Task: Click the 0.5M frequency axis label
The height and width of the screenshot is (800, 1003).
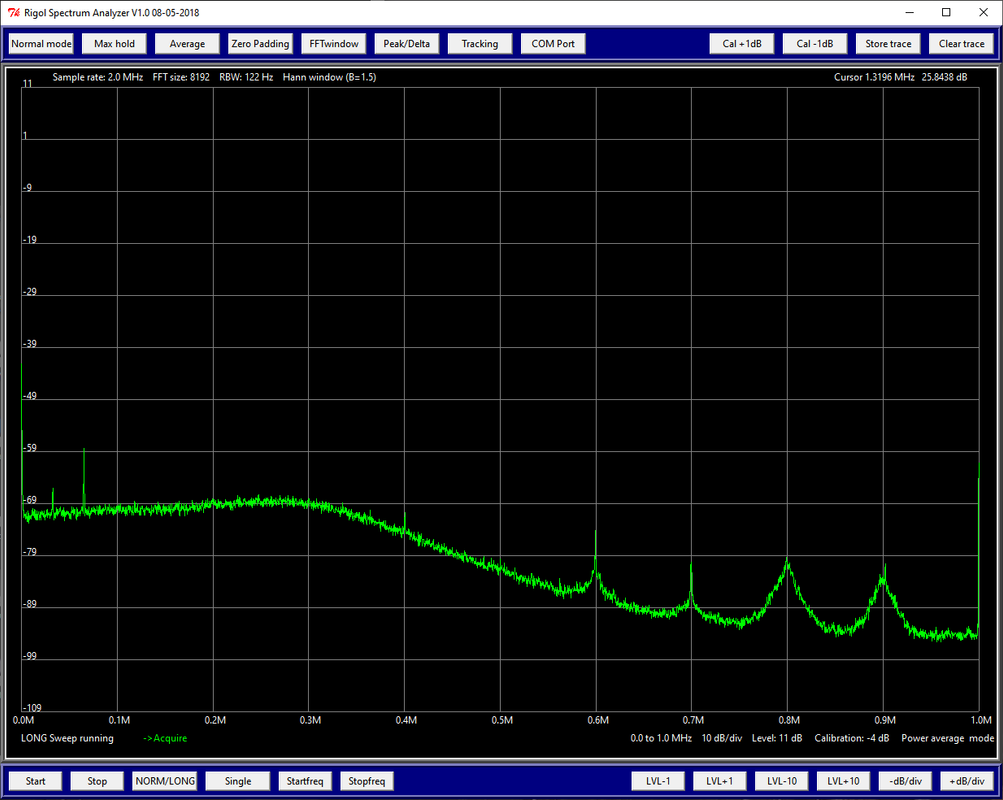Action: (x=502, y=720)
